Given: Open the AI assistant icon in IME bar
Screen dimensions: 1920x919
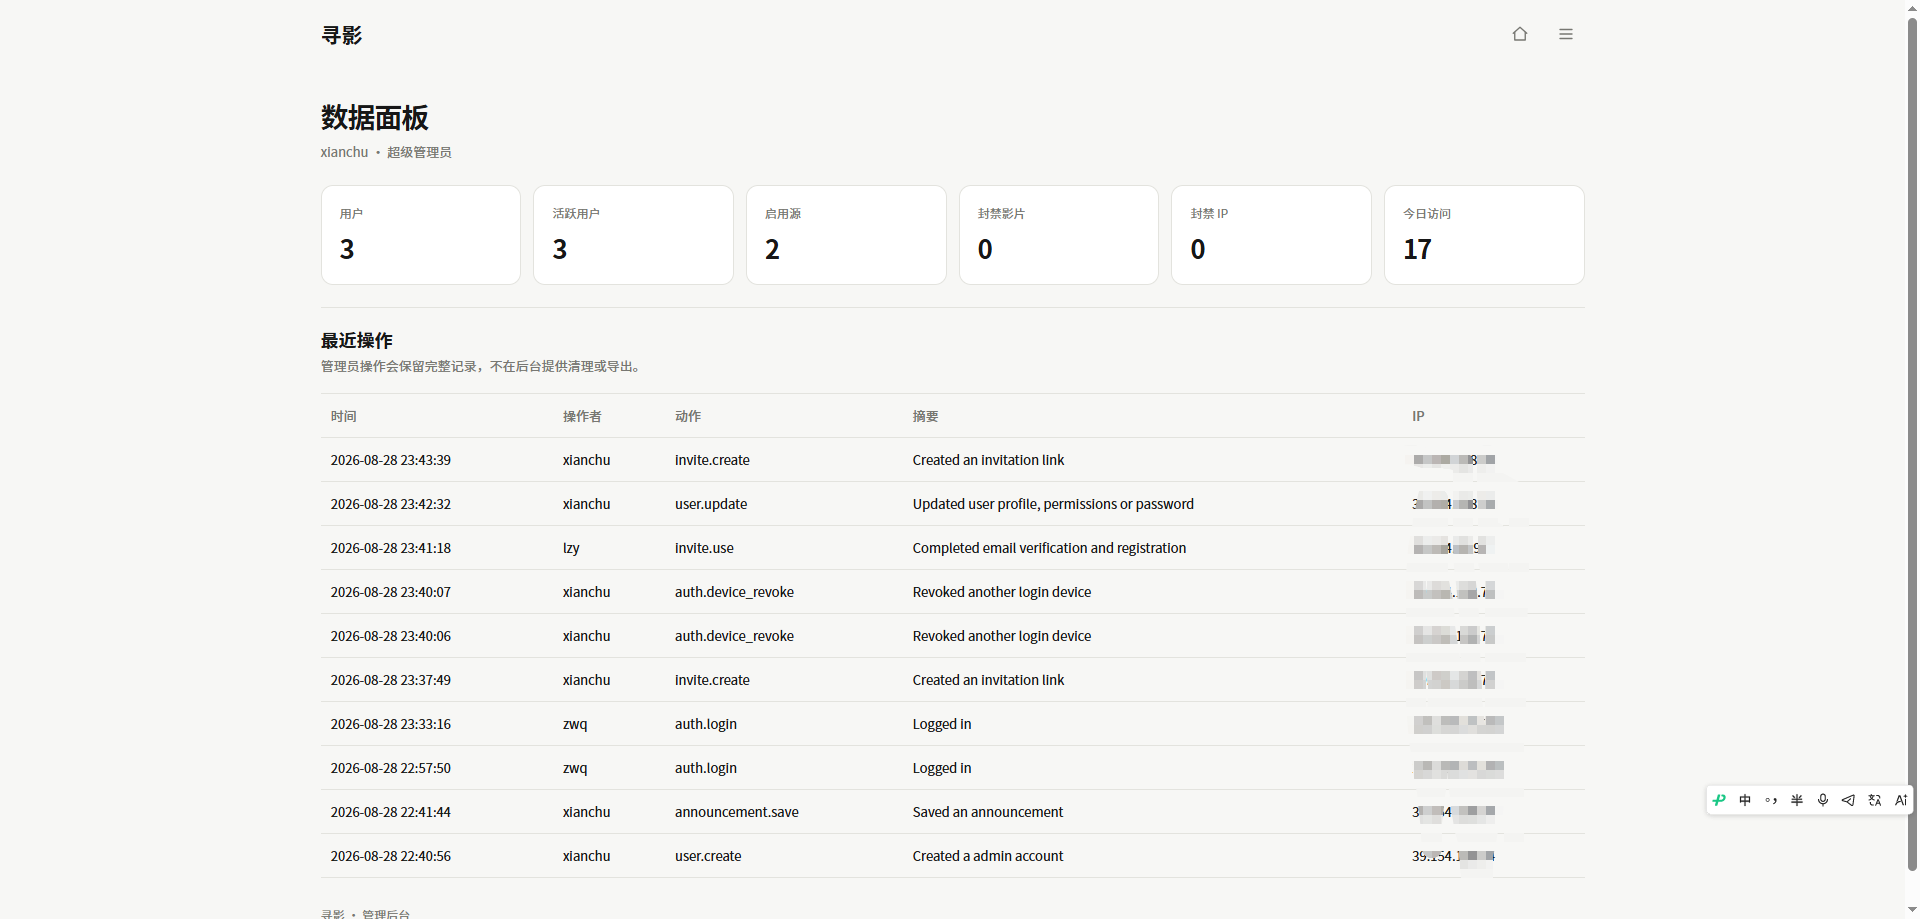Looking at the screenshot, I should [1901, 800].
